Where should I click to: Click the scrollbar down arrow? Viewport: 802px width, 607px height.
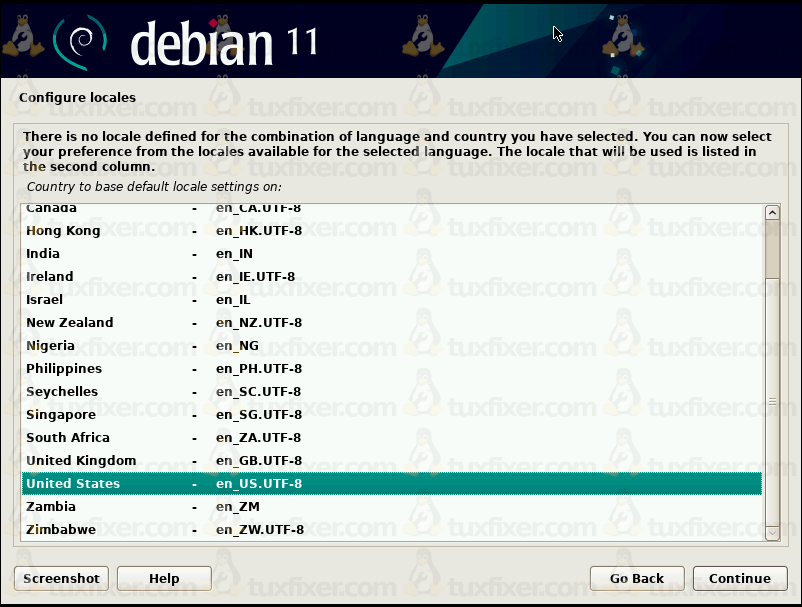(x=771, y=533)
